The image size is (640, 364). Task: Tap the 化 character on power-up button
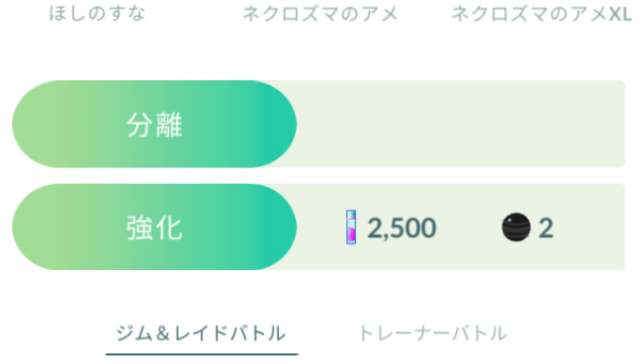169,228
